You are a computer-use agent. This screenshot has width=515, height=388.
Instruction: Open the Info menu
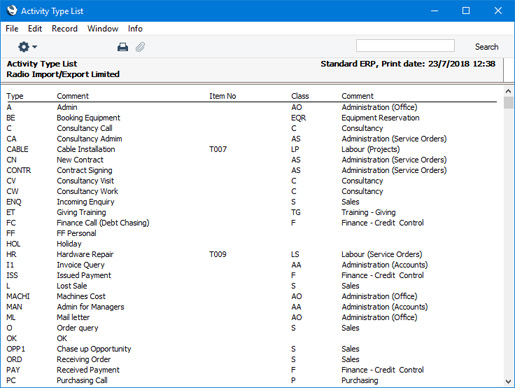click(135, 29)
